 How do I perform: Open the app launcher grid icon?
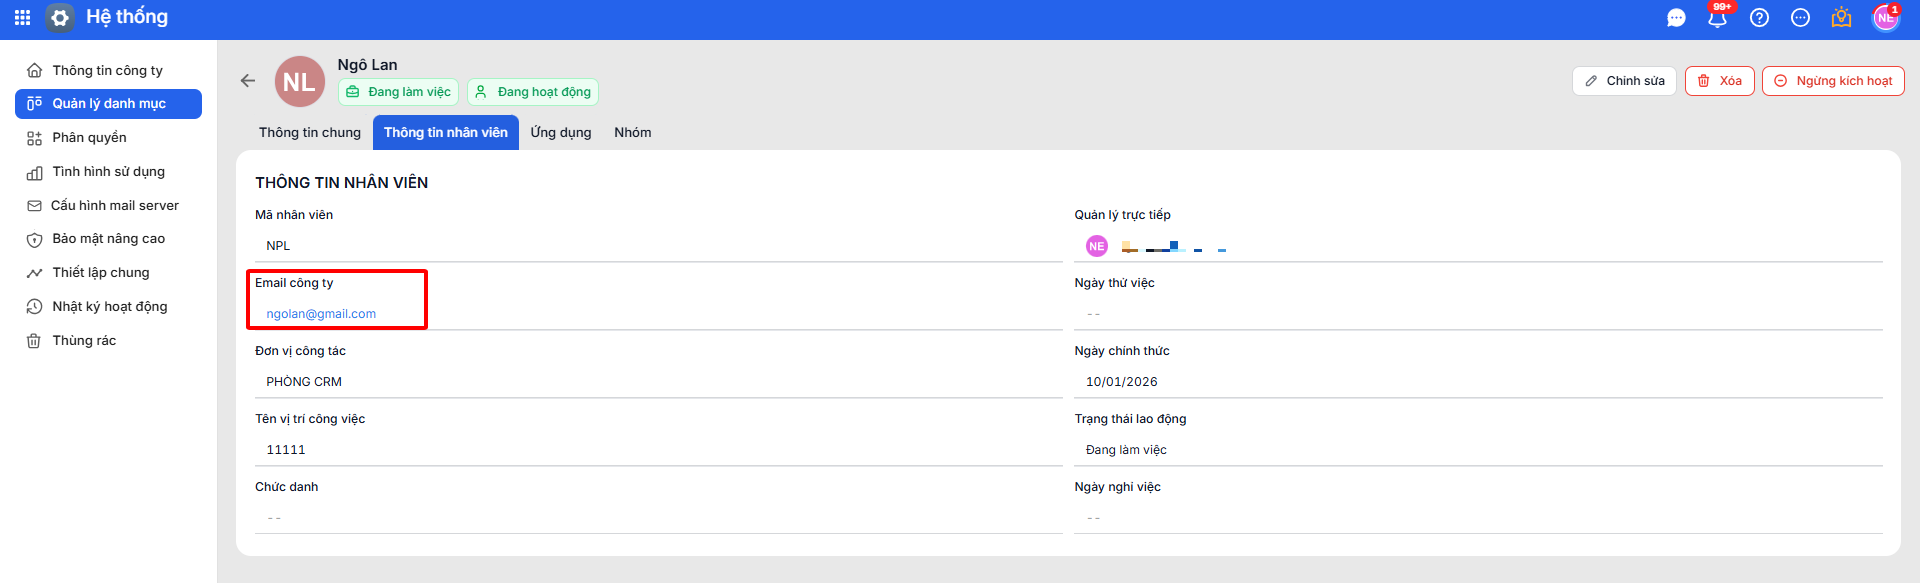[22, 18]
